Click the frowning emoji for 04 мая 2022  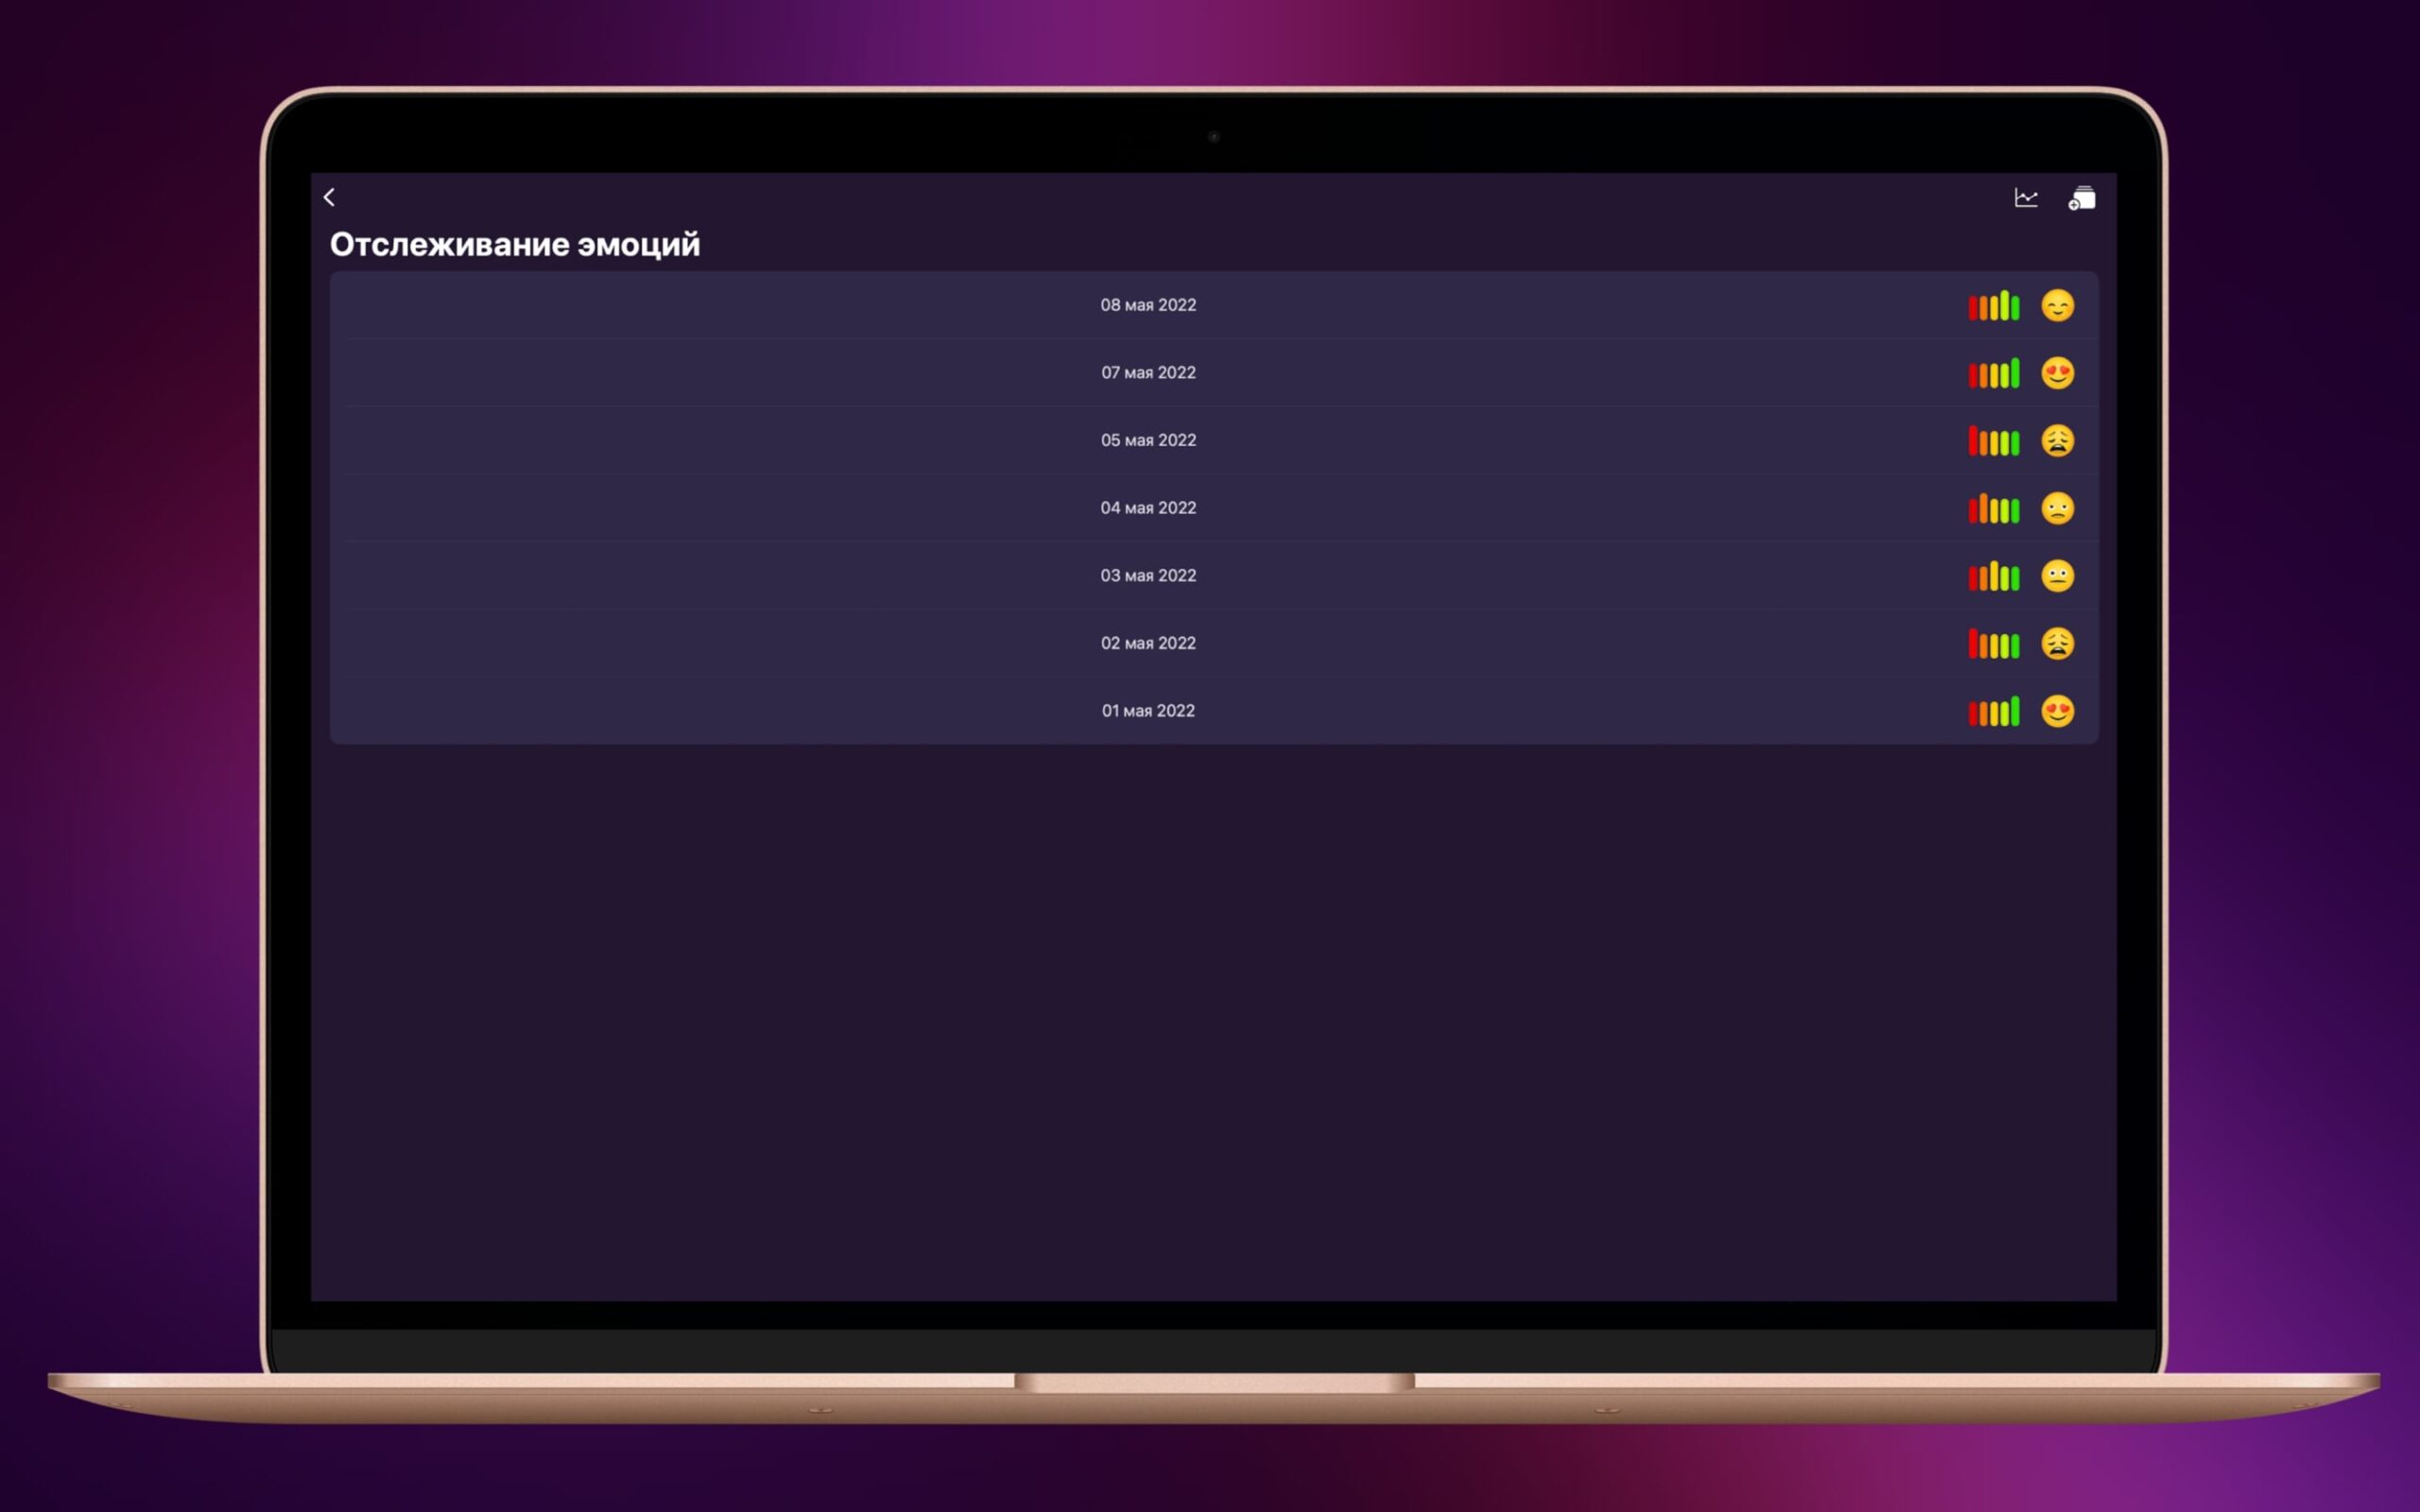[x=2057, y=508]
